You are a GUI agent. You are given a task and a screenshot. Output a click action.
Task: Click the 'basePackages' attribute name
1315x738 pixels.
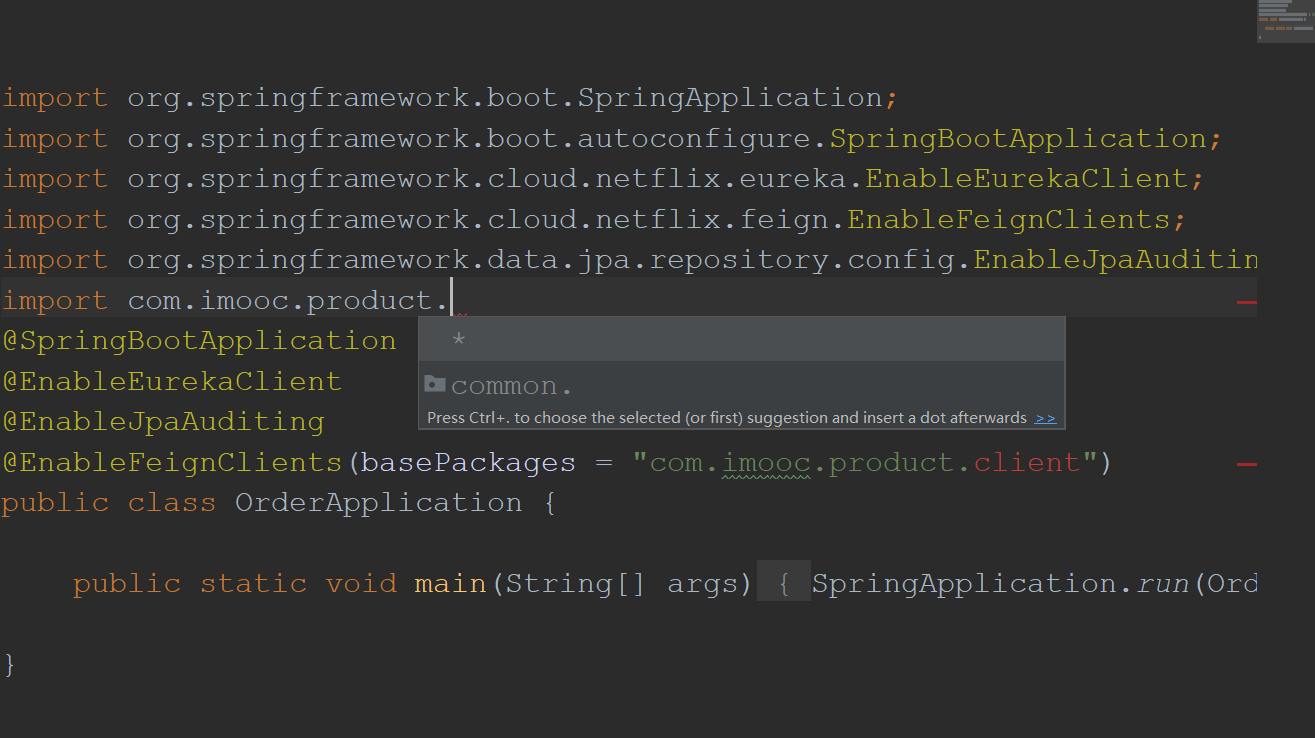point(468,463)
